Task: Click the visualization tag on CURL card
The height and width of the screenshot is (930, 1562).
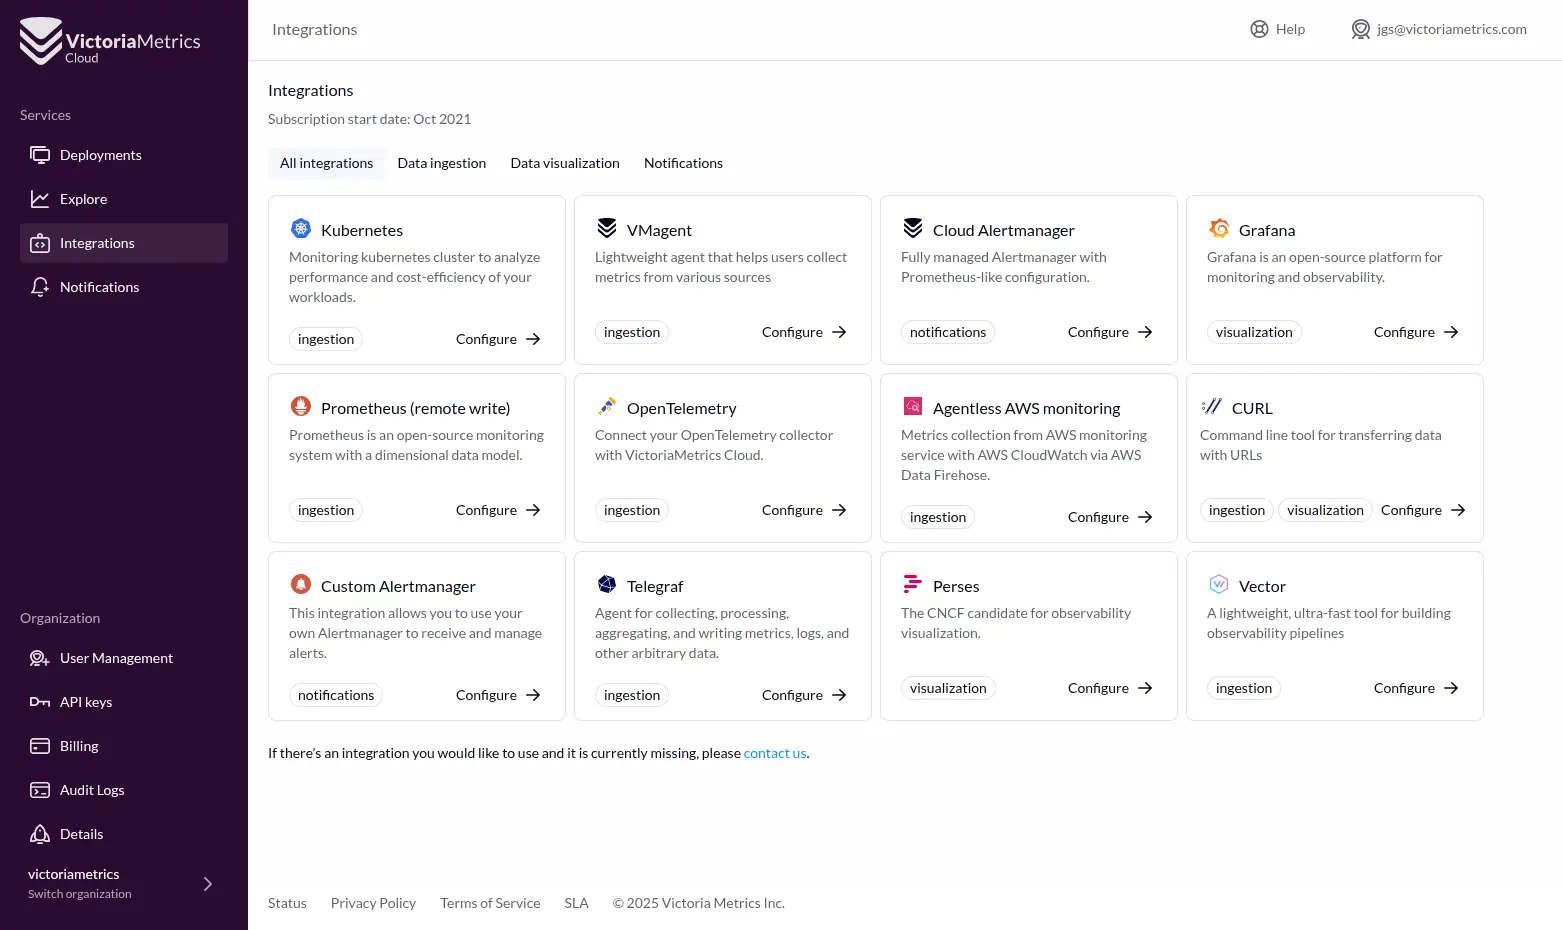Action: (x=1325, y=510)
